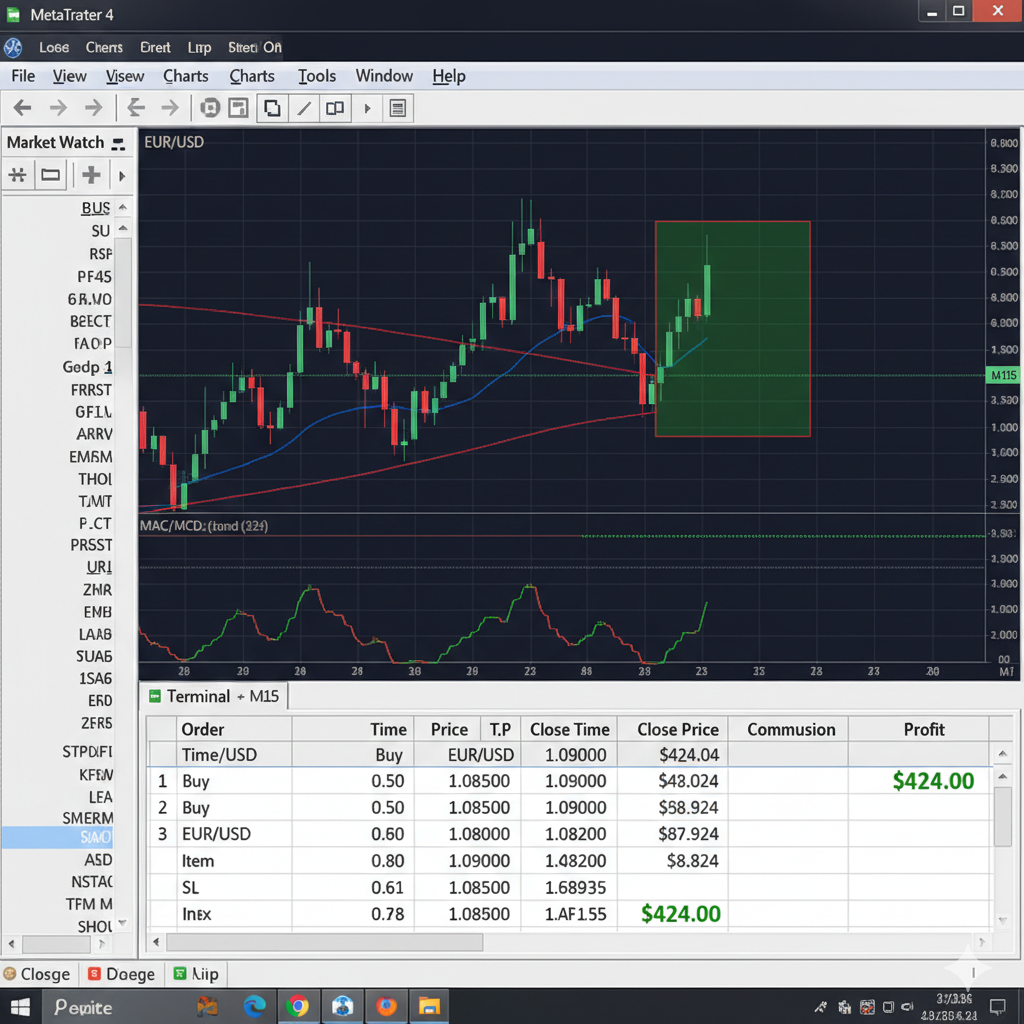The height and width of the screenshot is (1024, 1024).
Task: Click the diagonal line drawing tool
Action: click(x=304, y=108)
